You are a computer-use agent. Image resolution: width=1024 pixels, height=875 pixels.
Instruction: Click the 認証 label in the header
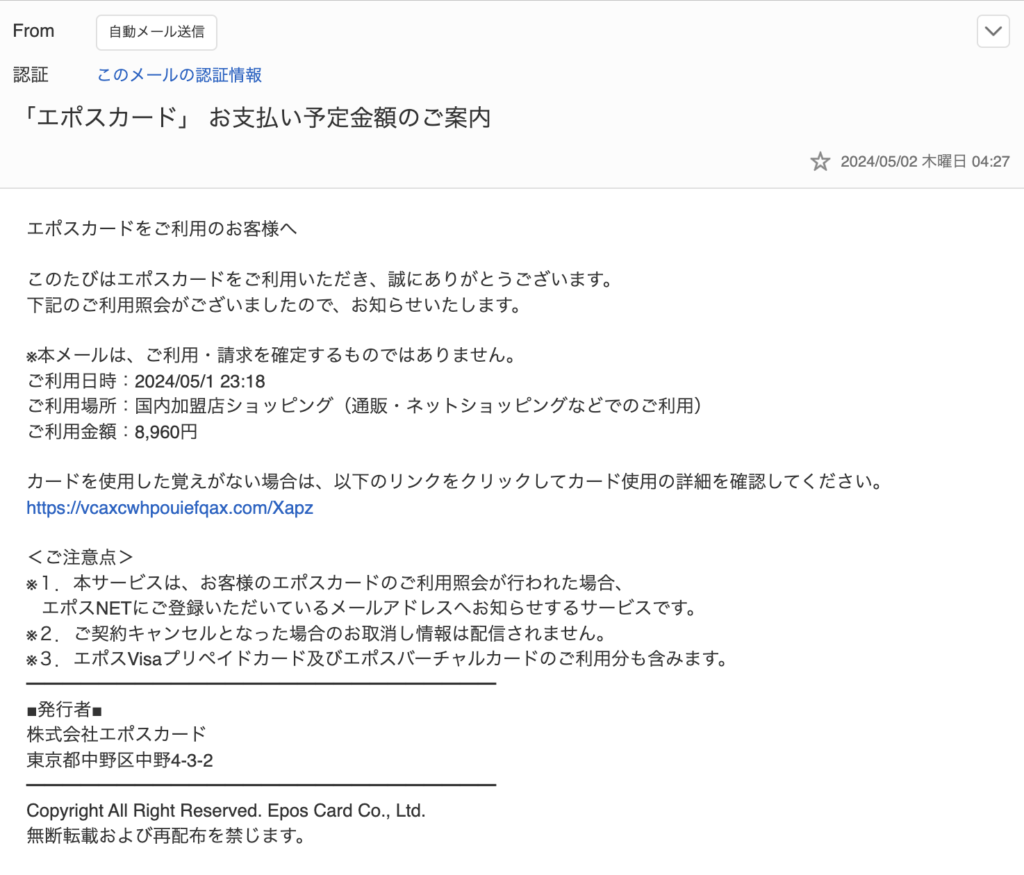tap(30, 75)
